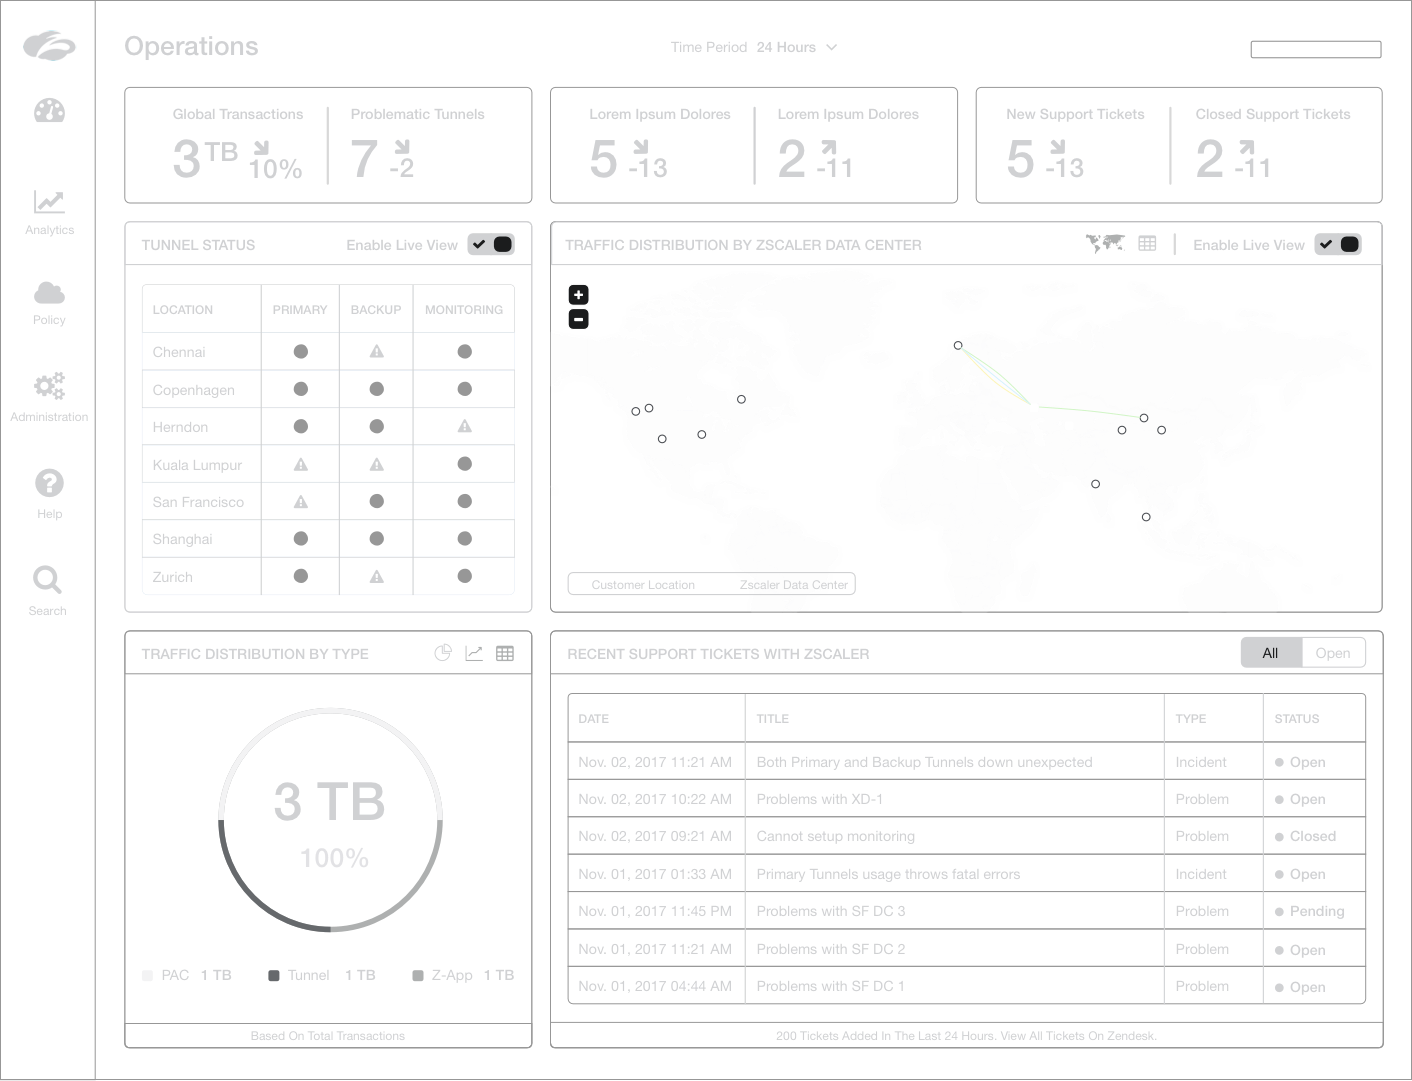The width and height of the screenshot is (1412, 1081).
Task: Show traffic by type as table grid
Action: point(505,653)
